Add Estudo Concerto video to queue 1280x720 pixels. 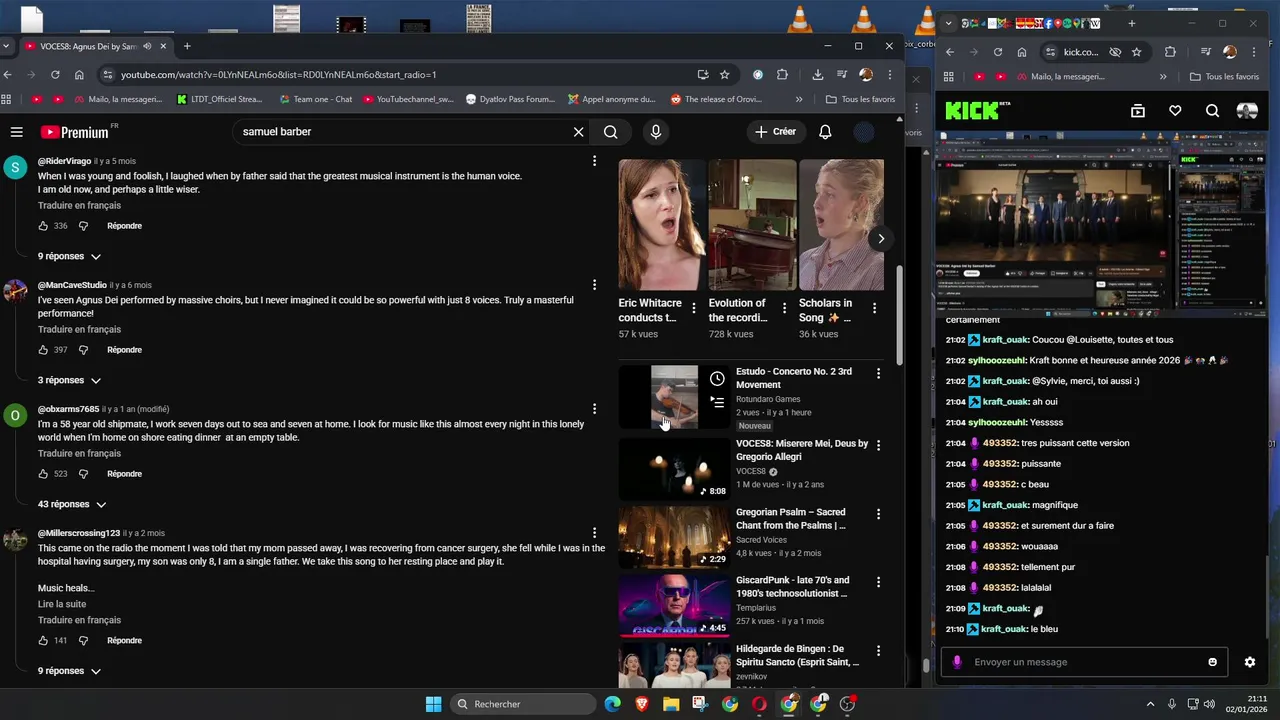pos(717,402)
